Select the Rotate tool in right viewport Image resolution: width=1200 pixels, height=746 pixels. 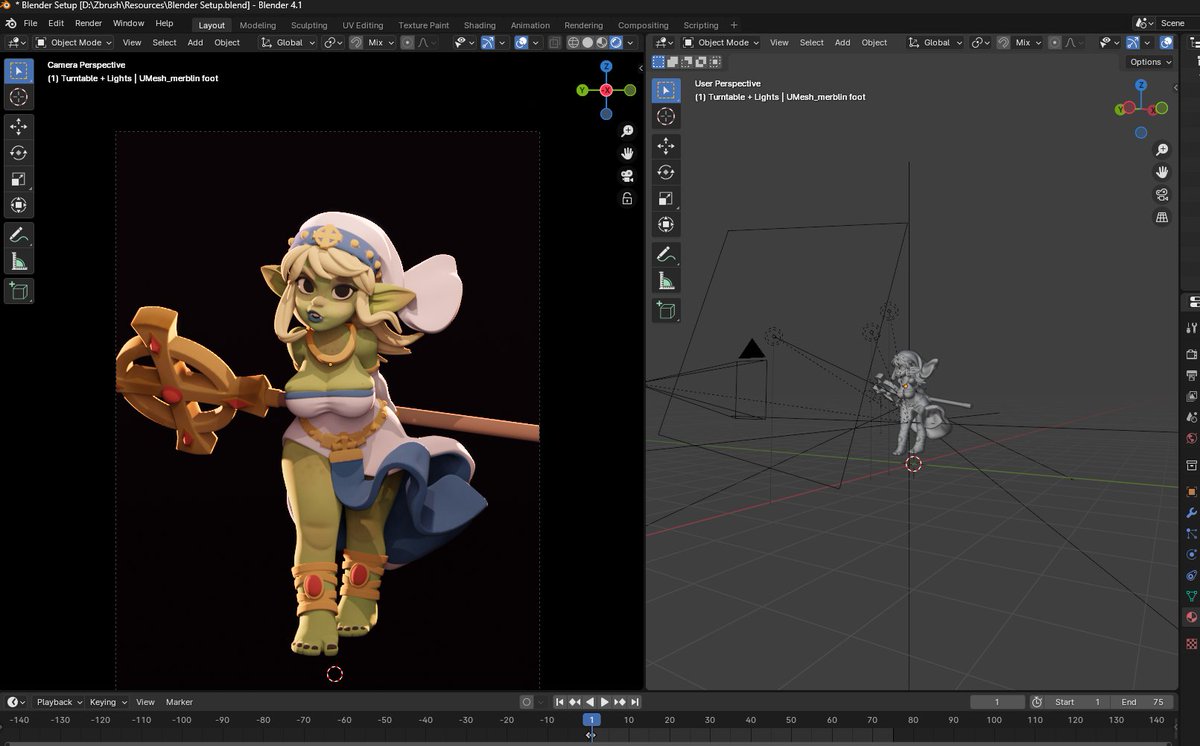[x=666, y=172]
